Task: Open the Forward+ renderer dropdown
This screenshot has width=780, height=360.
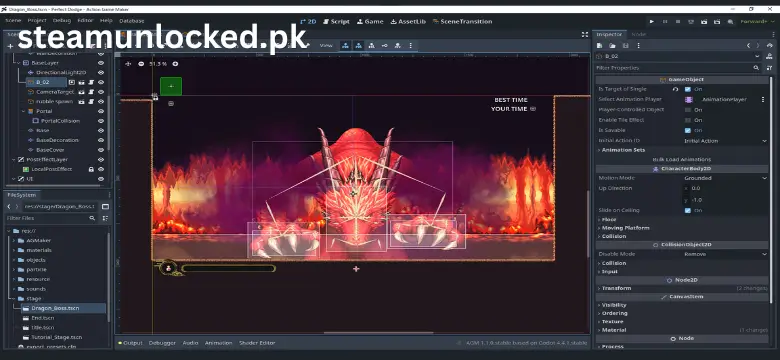Action: pos(757,21)
